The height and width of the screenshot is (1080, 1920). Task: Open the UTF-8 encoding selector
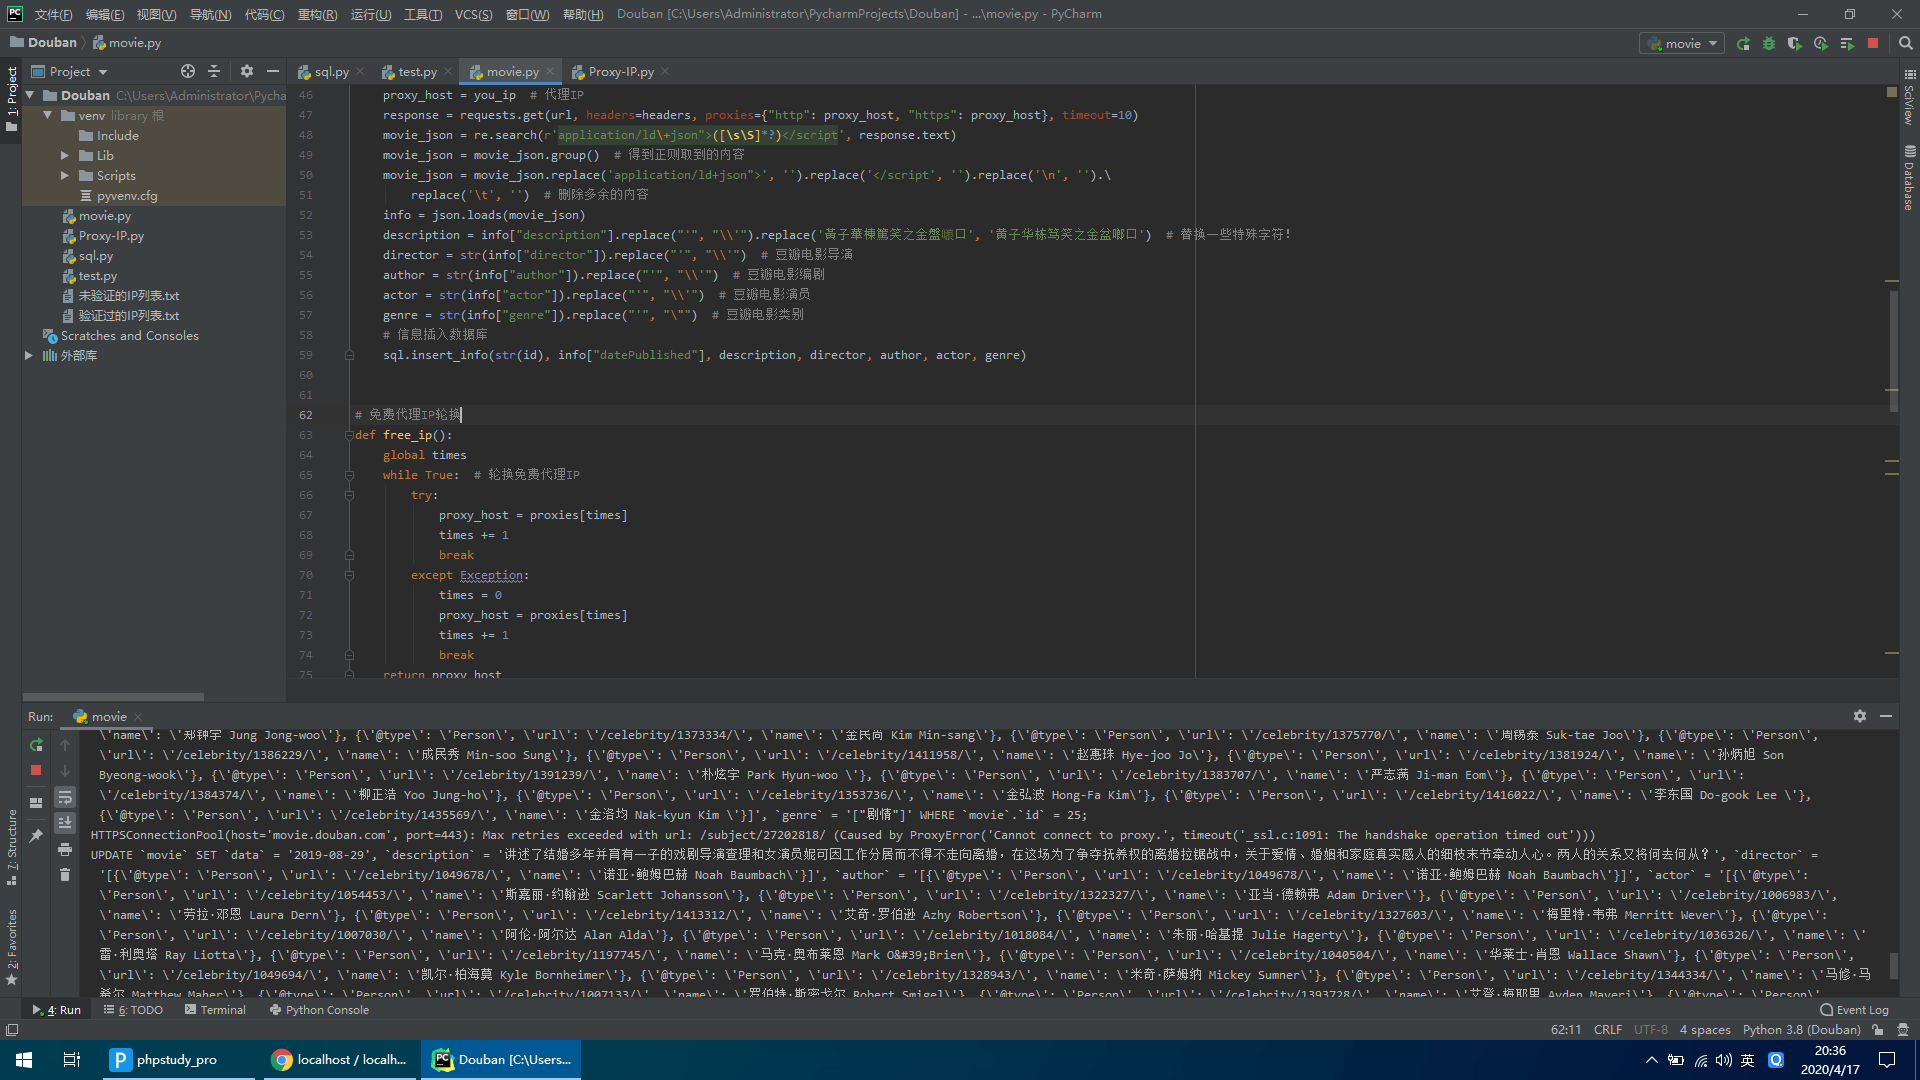(1651, 1030)
